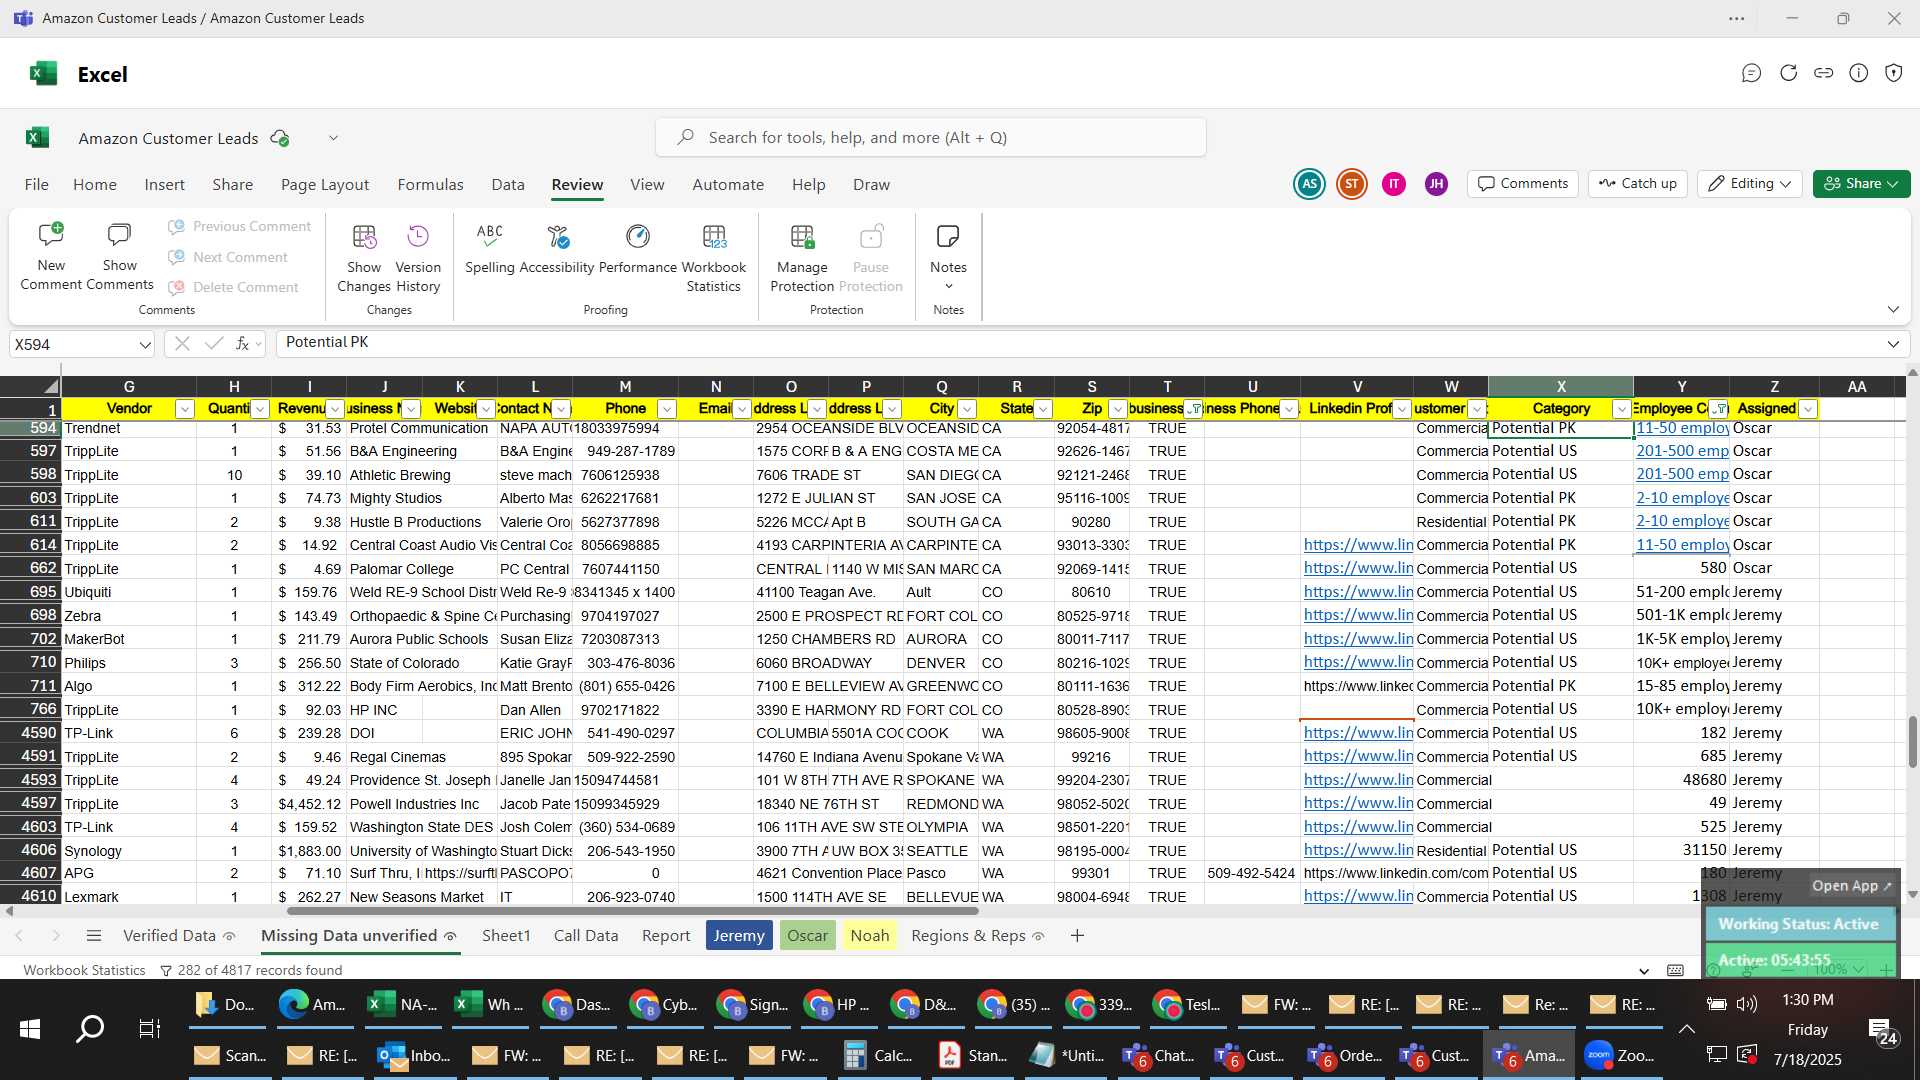Select column X header

coord(1560,386)
